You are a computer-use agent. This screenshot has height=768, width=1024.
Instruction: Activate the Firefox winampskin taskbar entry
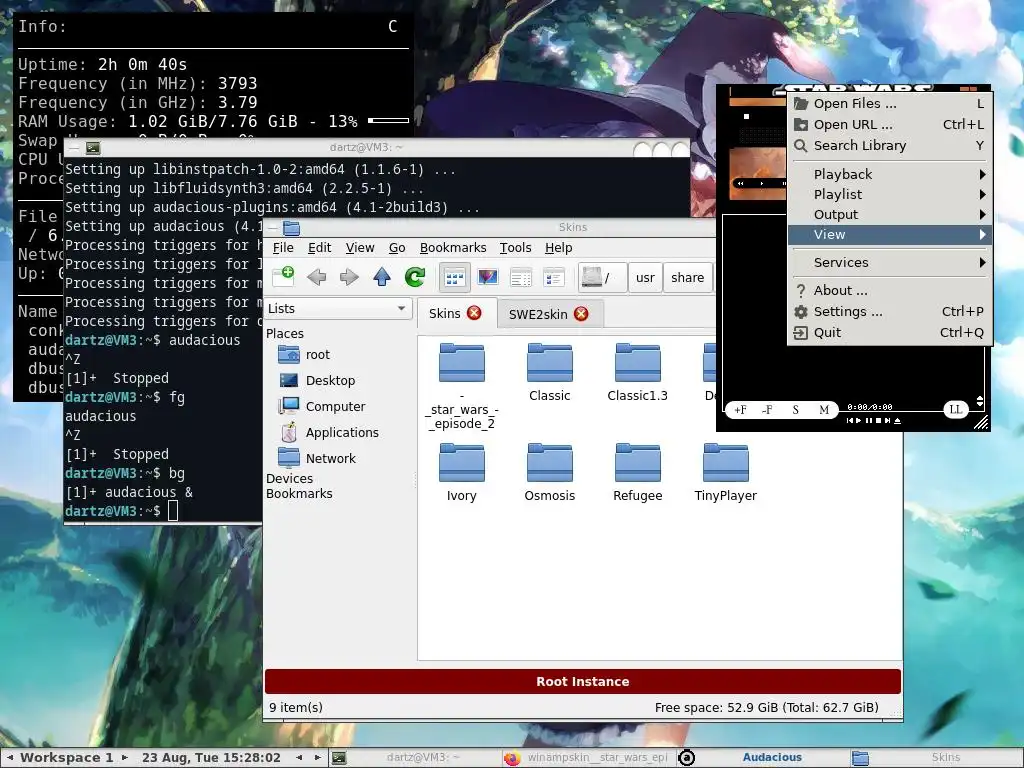[588, 758]
